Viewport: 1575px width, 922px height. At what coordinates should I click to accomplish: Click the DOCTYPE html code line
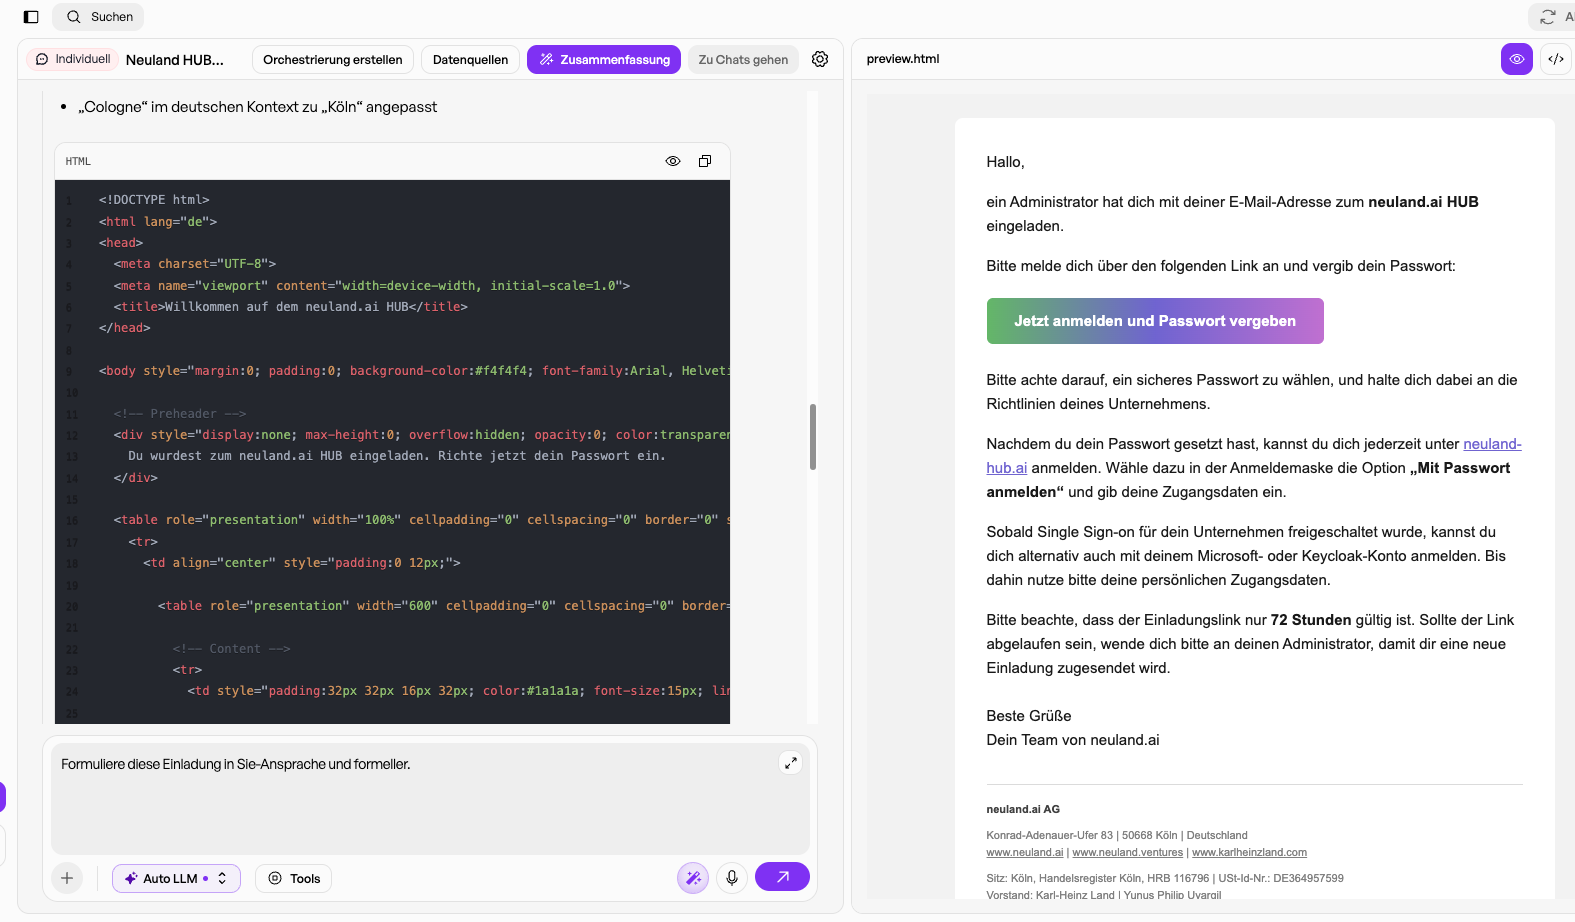[x=154, y=200]
